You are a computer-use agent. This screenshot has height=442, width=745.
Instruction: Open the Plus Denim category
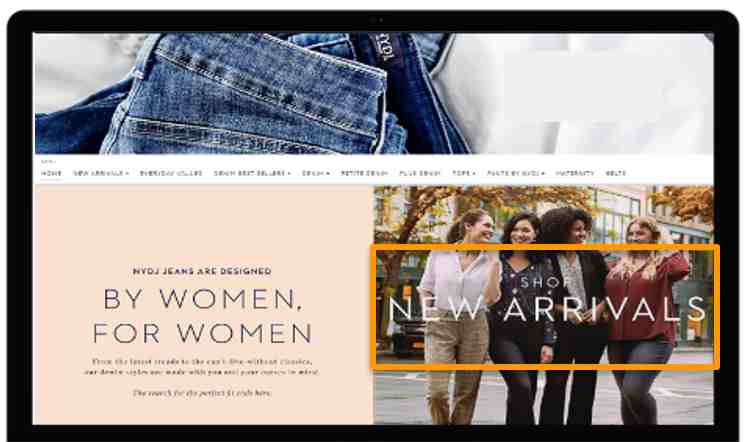click(x=420, y=173)
